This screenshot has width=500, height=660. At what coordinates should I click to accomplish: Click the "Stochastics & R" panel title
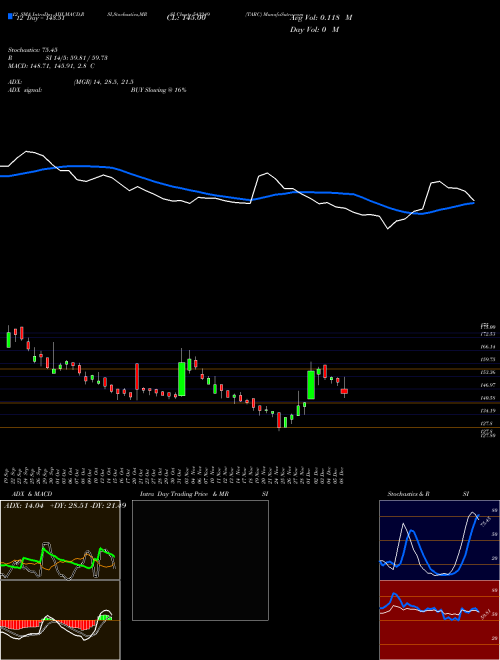click(409, 494)
